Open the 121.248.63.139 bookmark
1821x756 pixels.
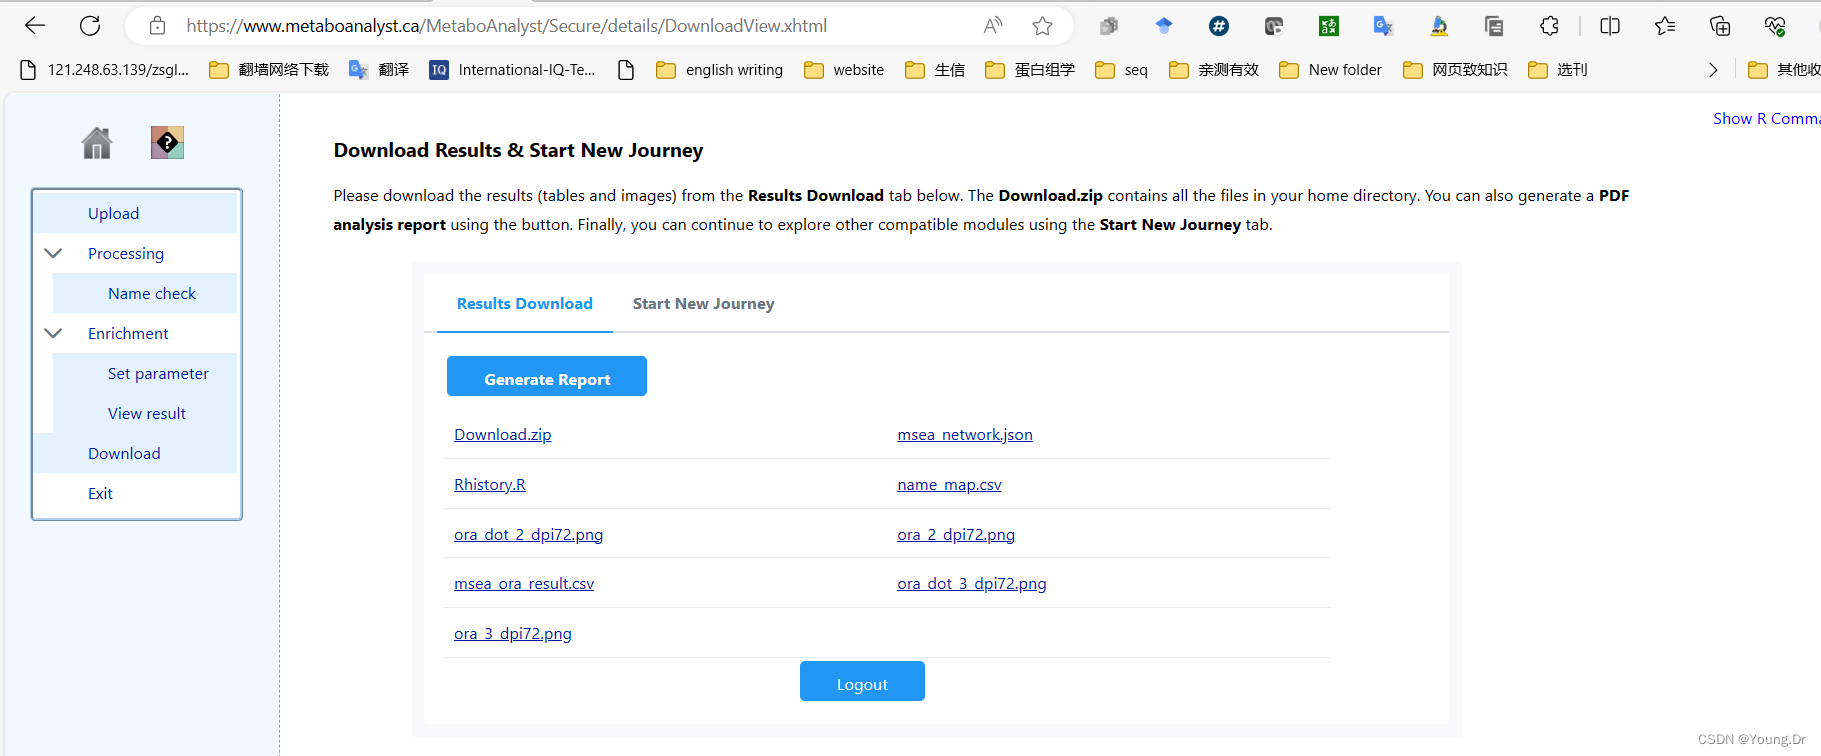click(104, 70)
